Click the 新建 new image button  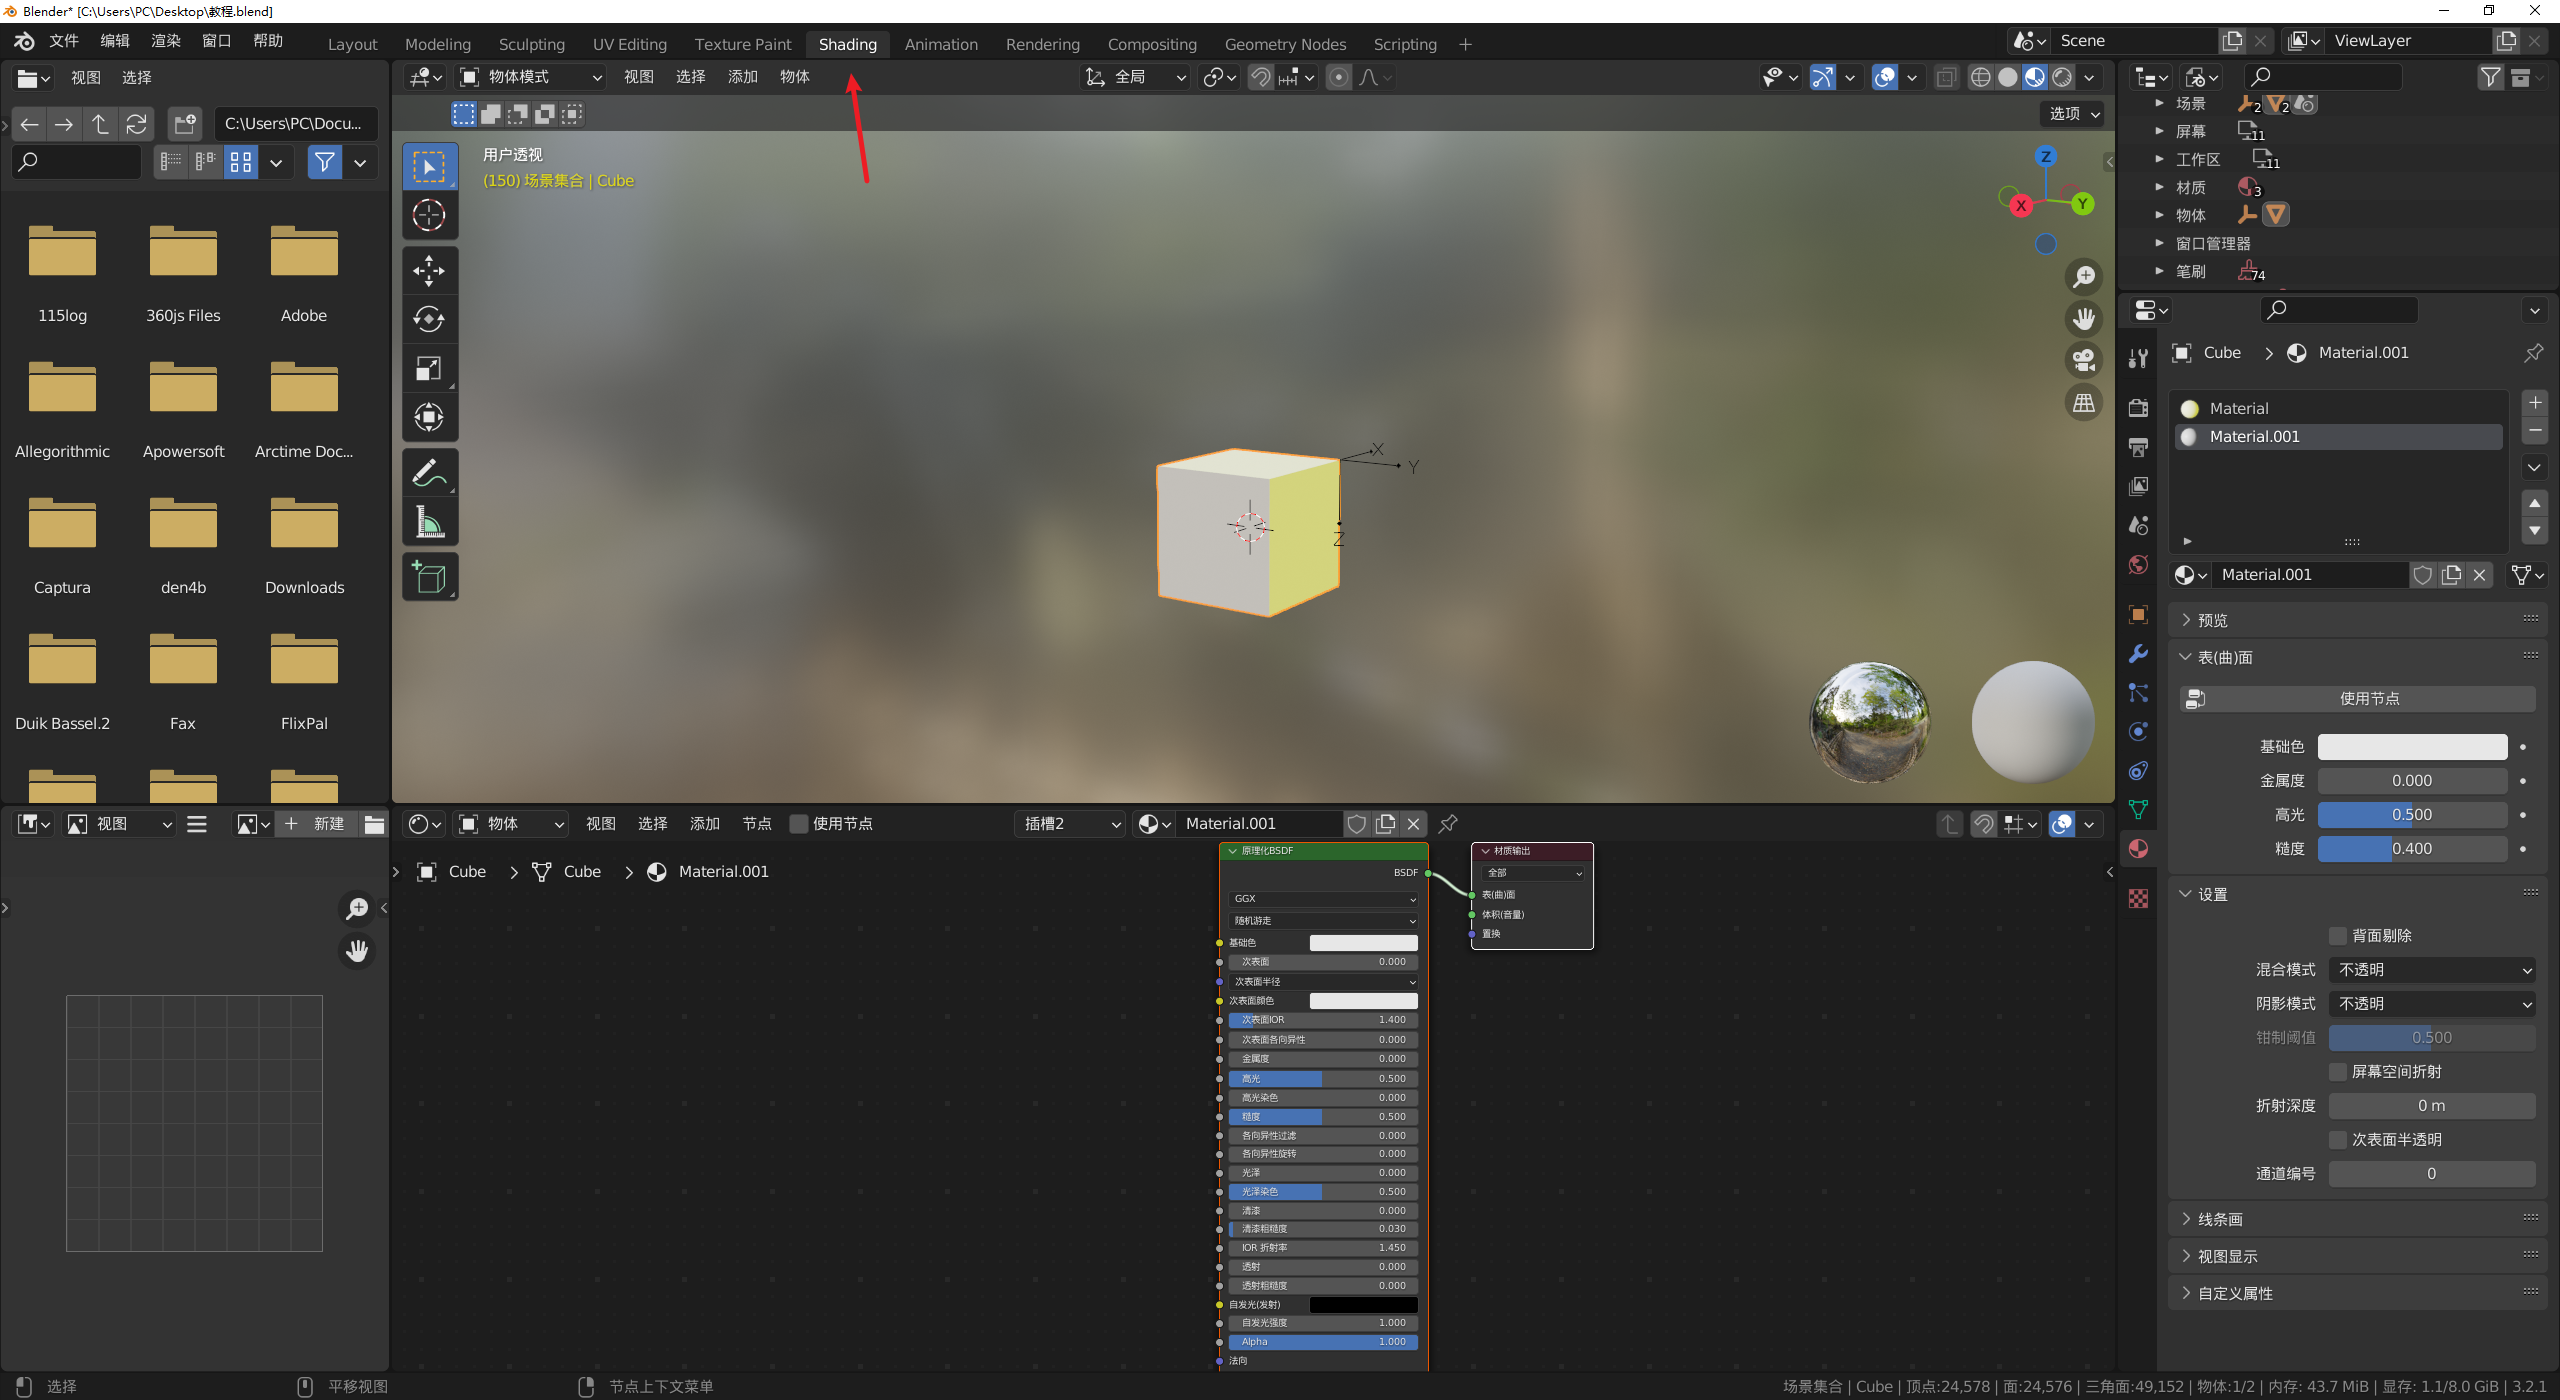[317, 824]
